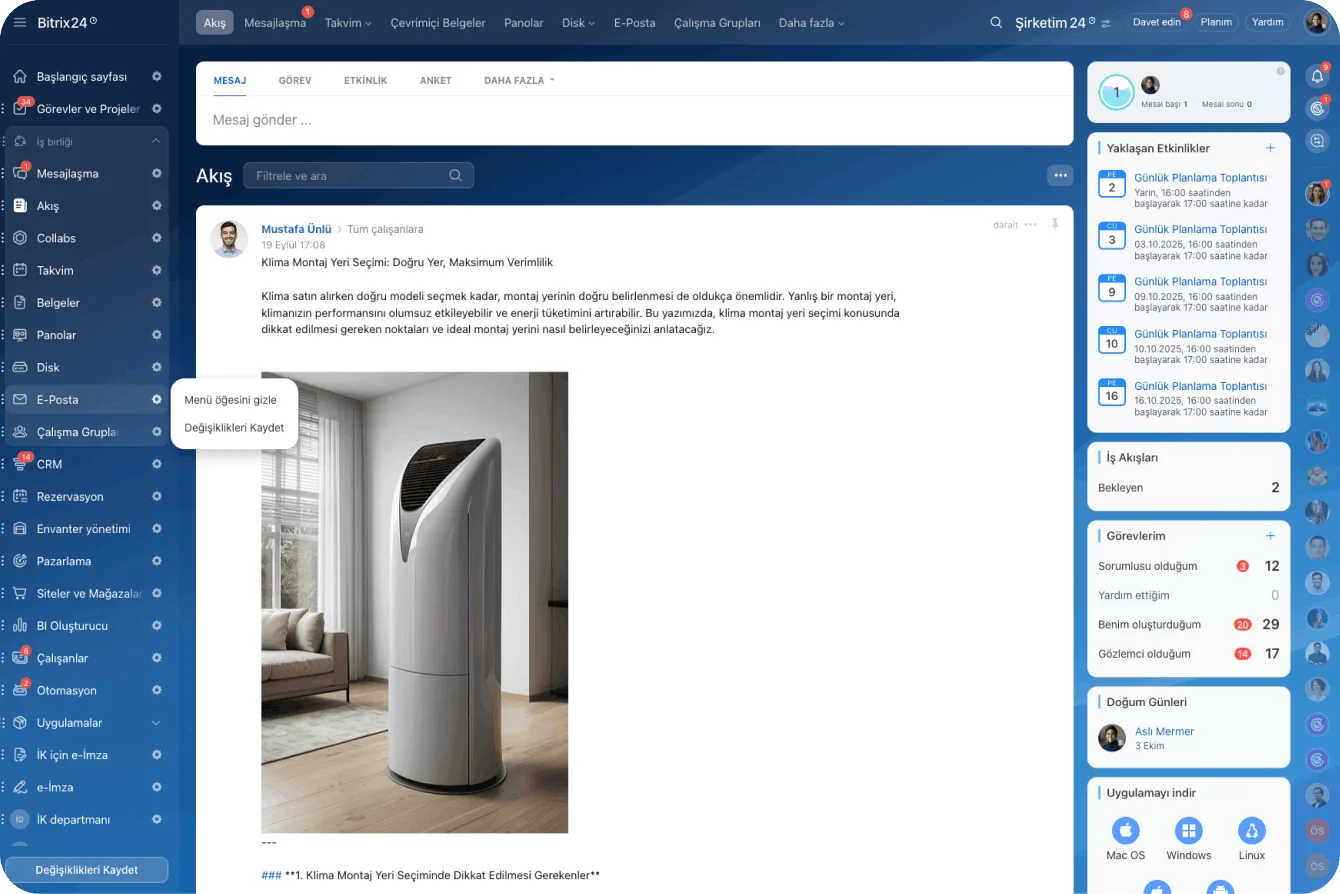This screenshot has width=1340, height=894.
Task: Open the search magnifier in top bar
Action: tap(995, 22)
